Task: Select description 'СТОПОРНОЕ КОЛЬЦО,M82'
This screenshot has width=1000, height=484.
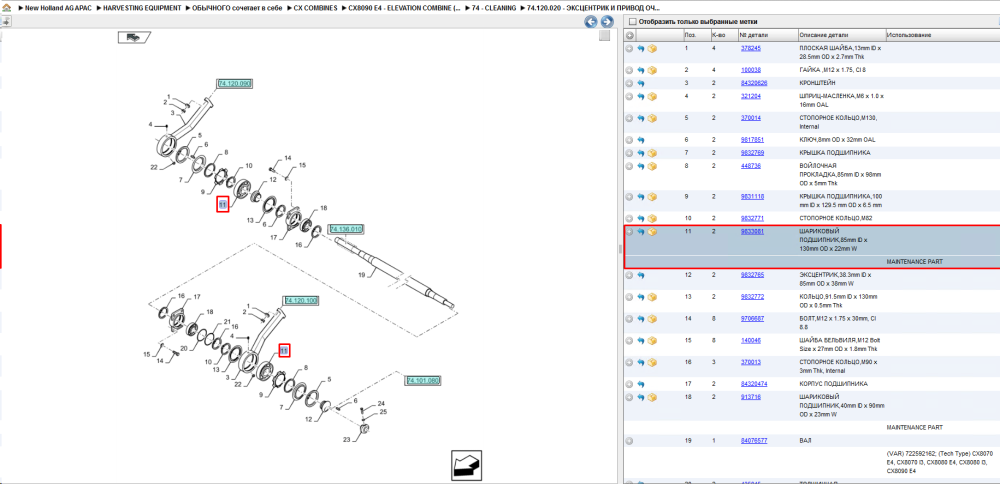Action: 835,219
